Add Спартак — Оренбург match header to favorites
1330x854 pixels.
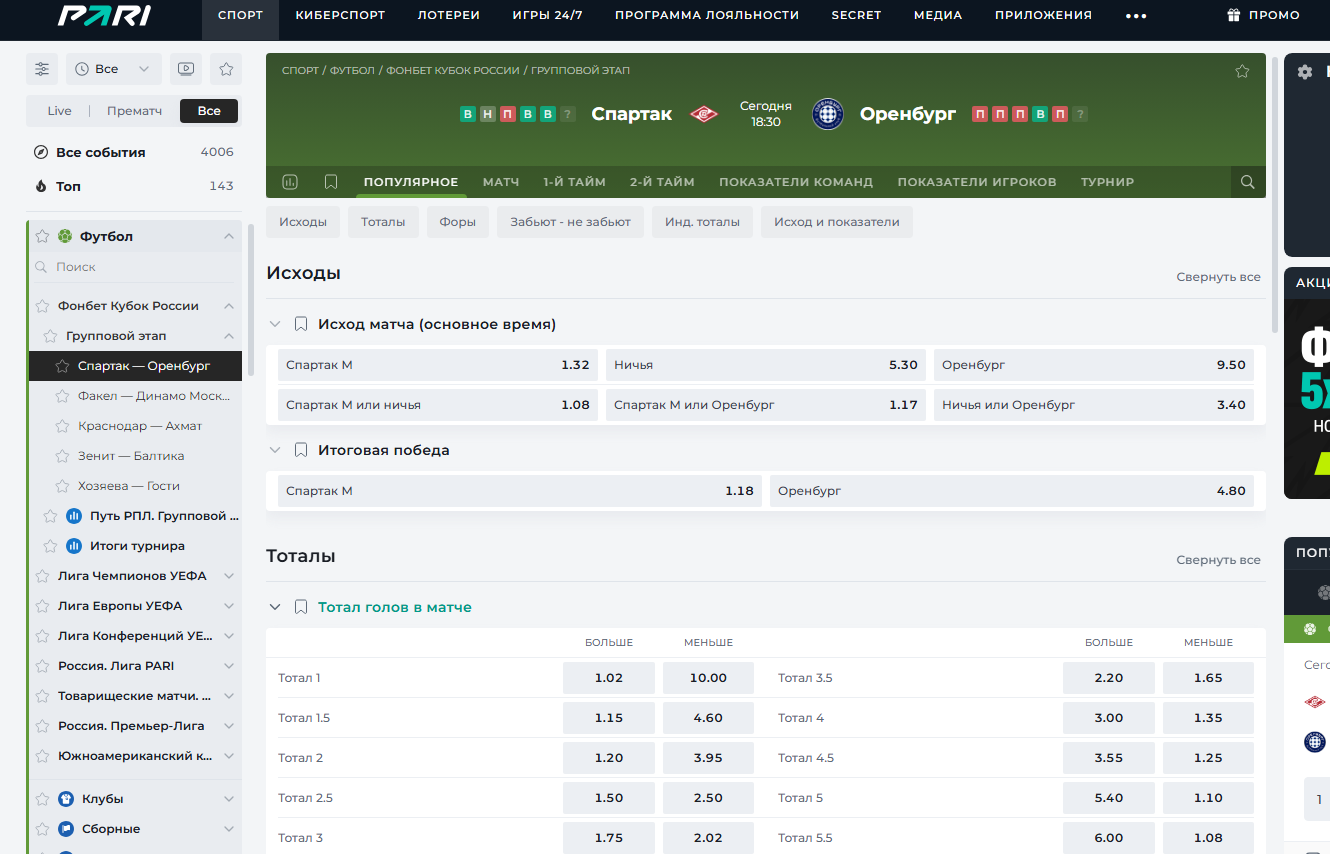pos(1242,71)
